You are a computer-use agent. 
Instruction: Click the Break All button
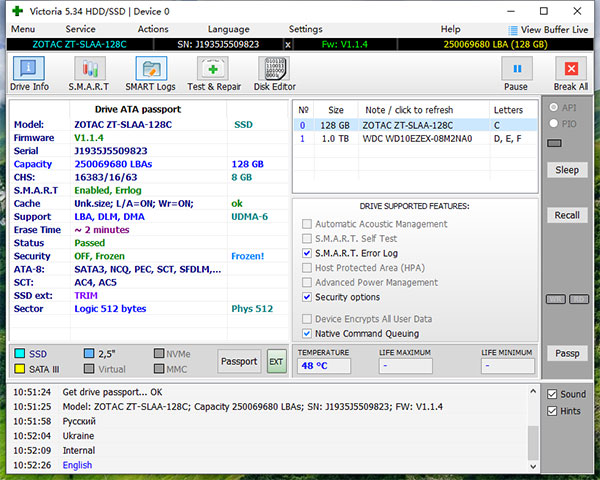571,74
